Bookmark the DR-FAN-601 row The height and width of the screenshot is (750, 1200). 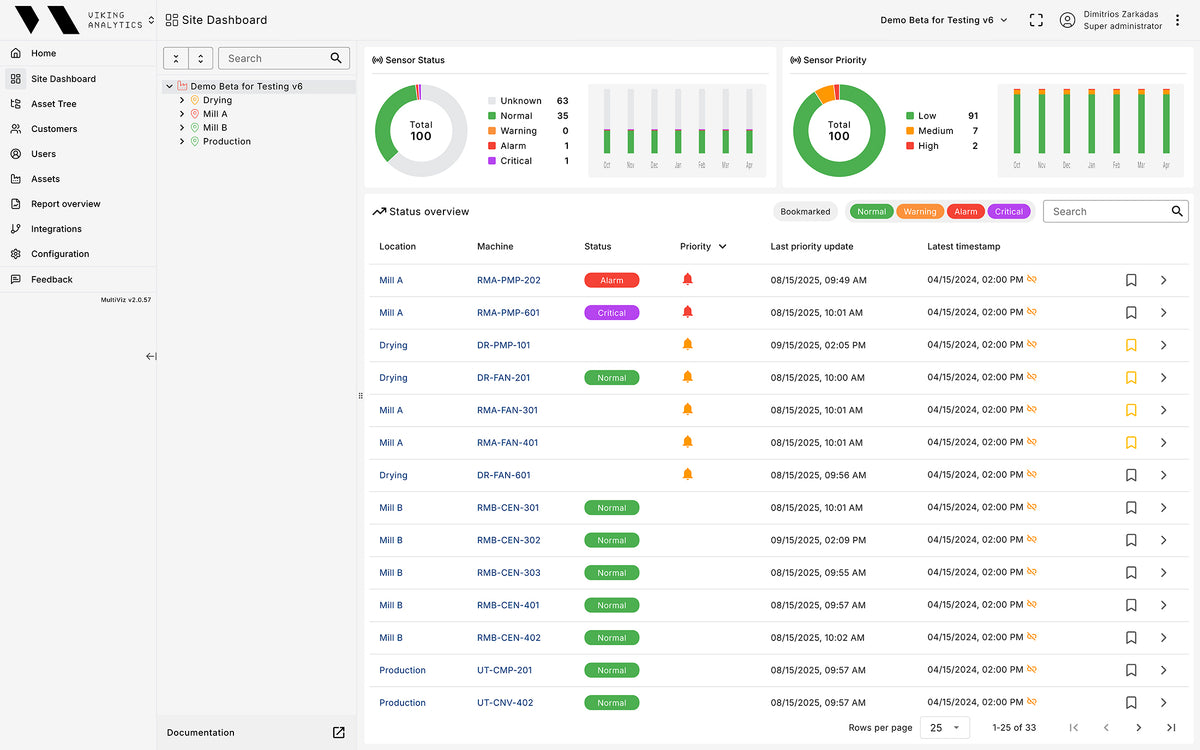pyautogui.click(x=1131, y=475)
